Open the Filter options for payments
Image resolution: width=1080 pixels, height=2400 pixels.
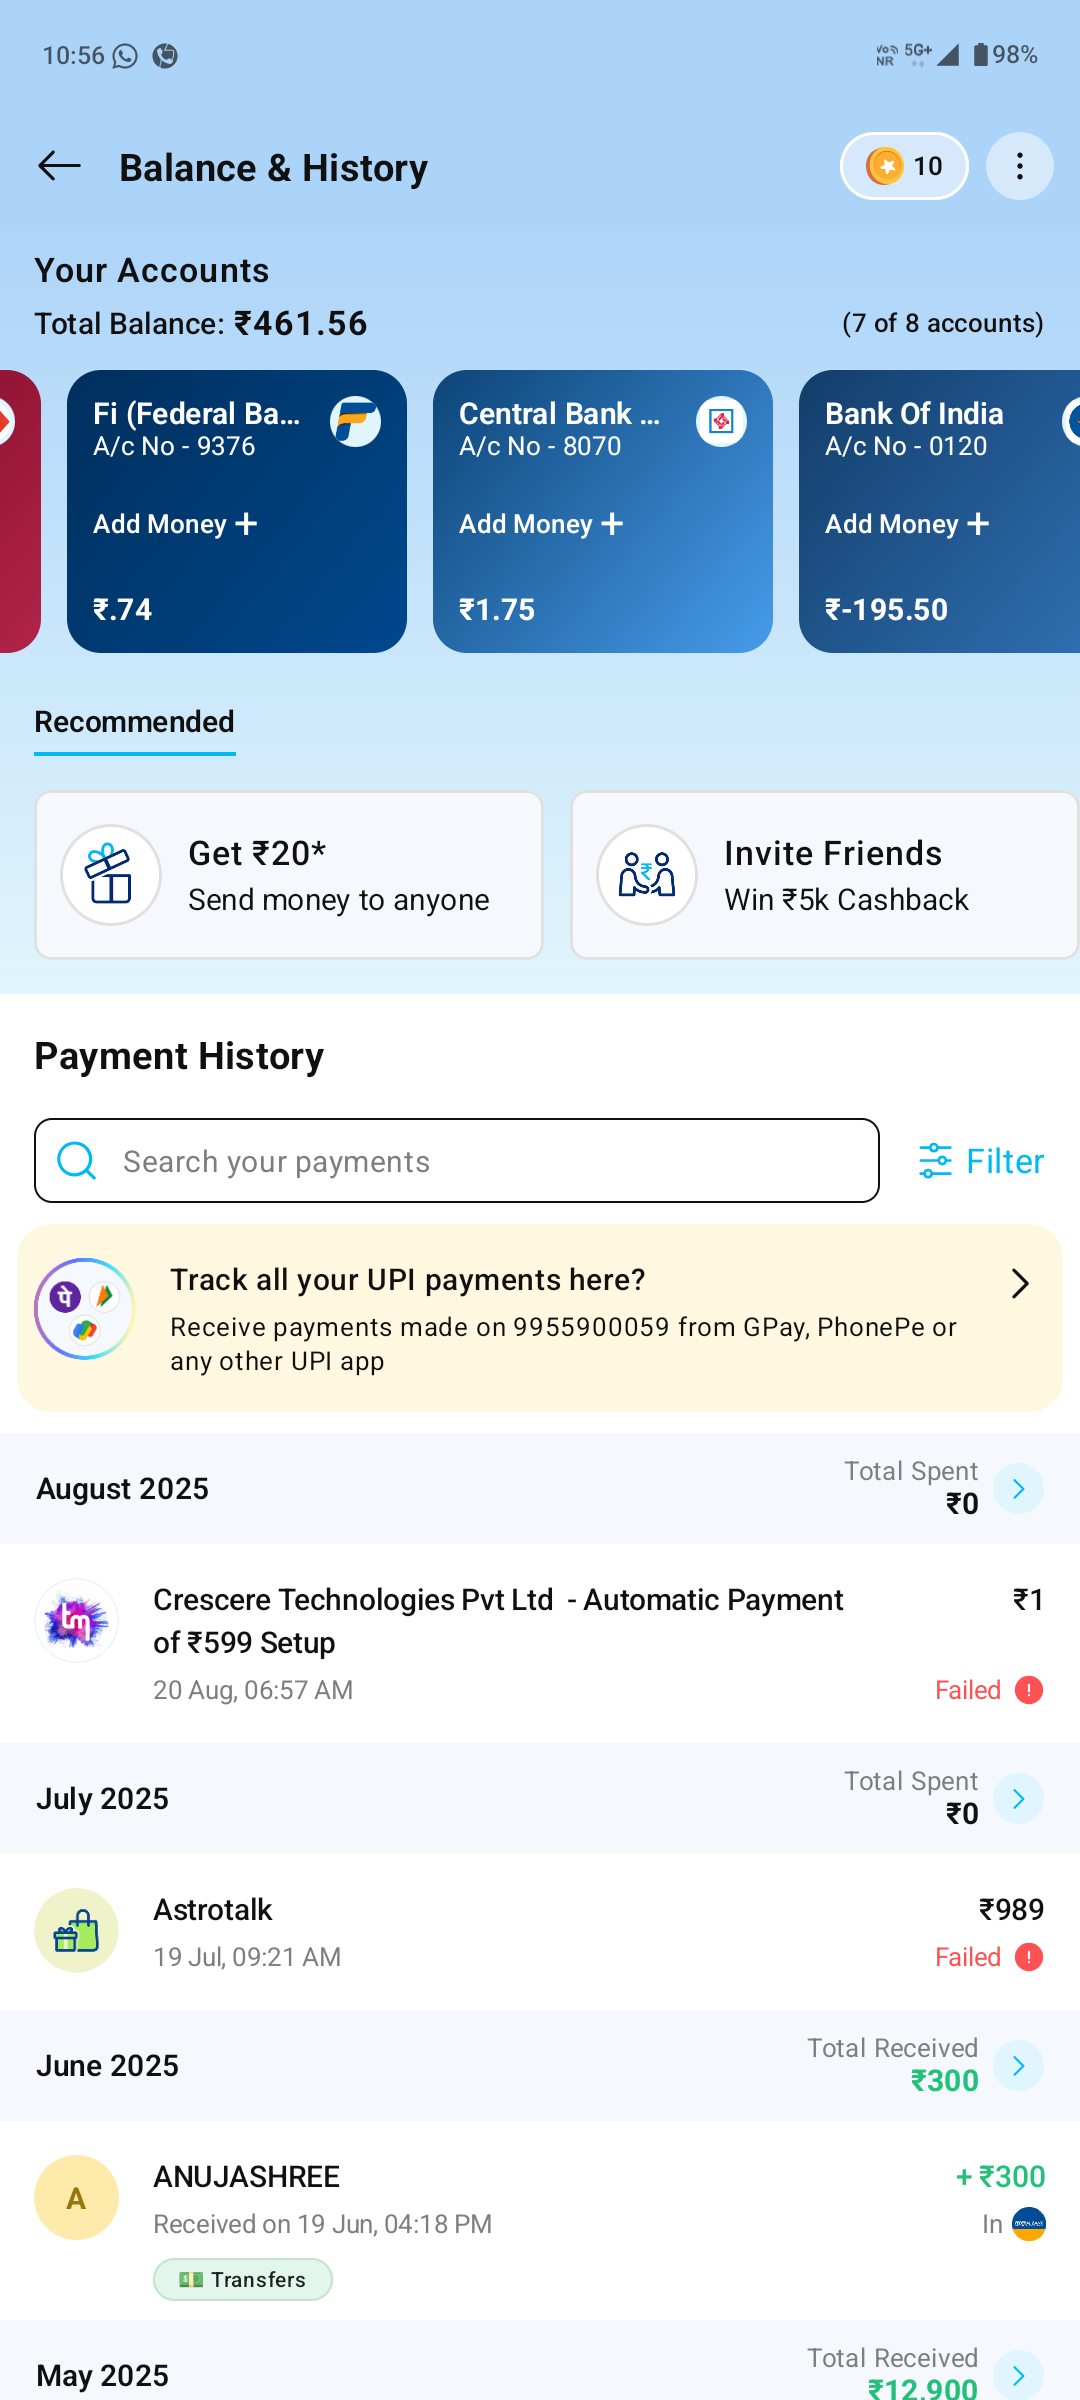point(981,1161)
